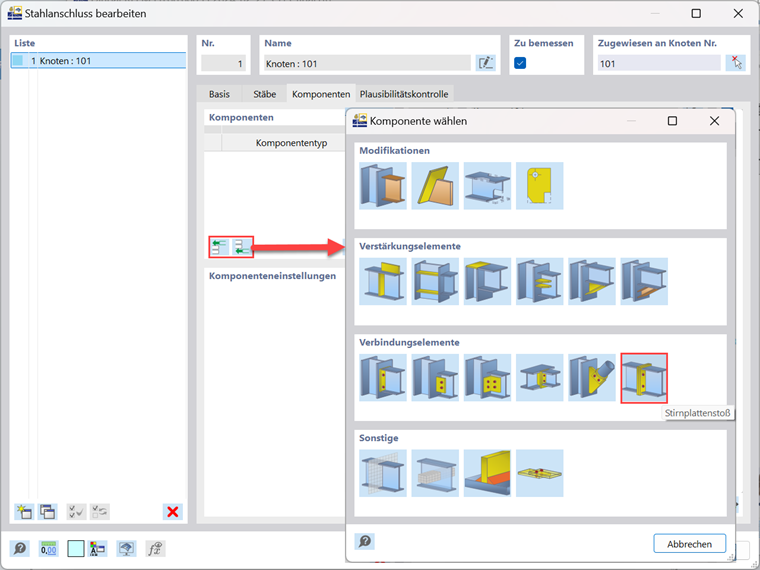This screenshot has height=570, width=760.
Task: Open the units 0,00 settings icon
Action: tap(48, 549)
